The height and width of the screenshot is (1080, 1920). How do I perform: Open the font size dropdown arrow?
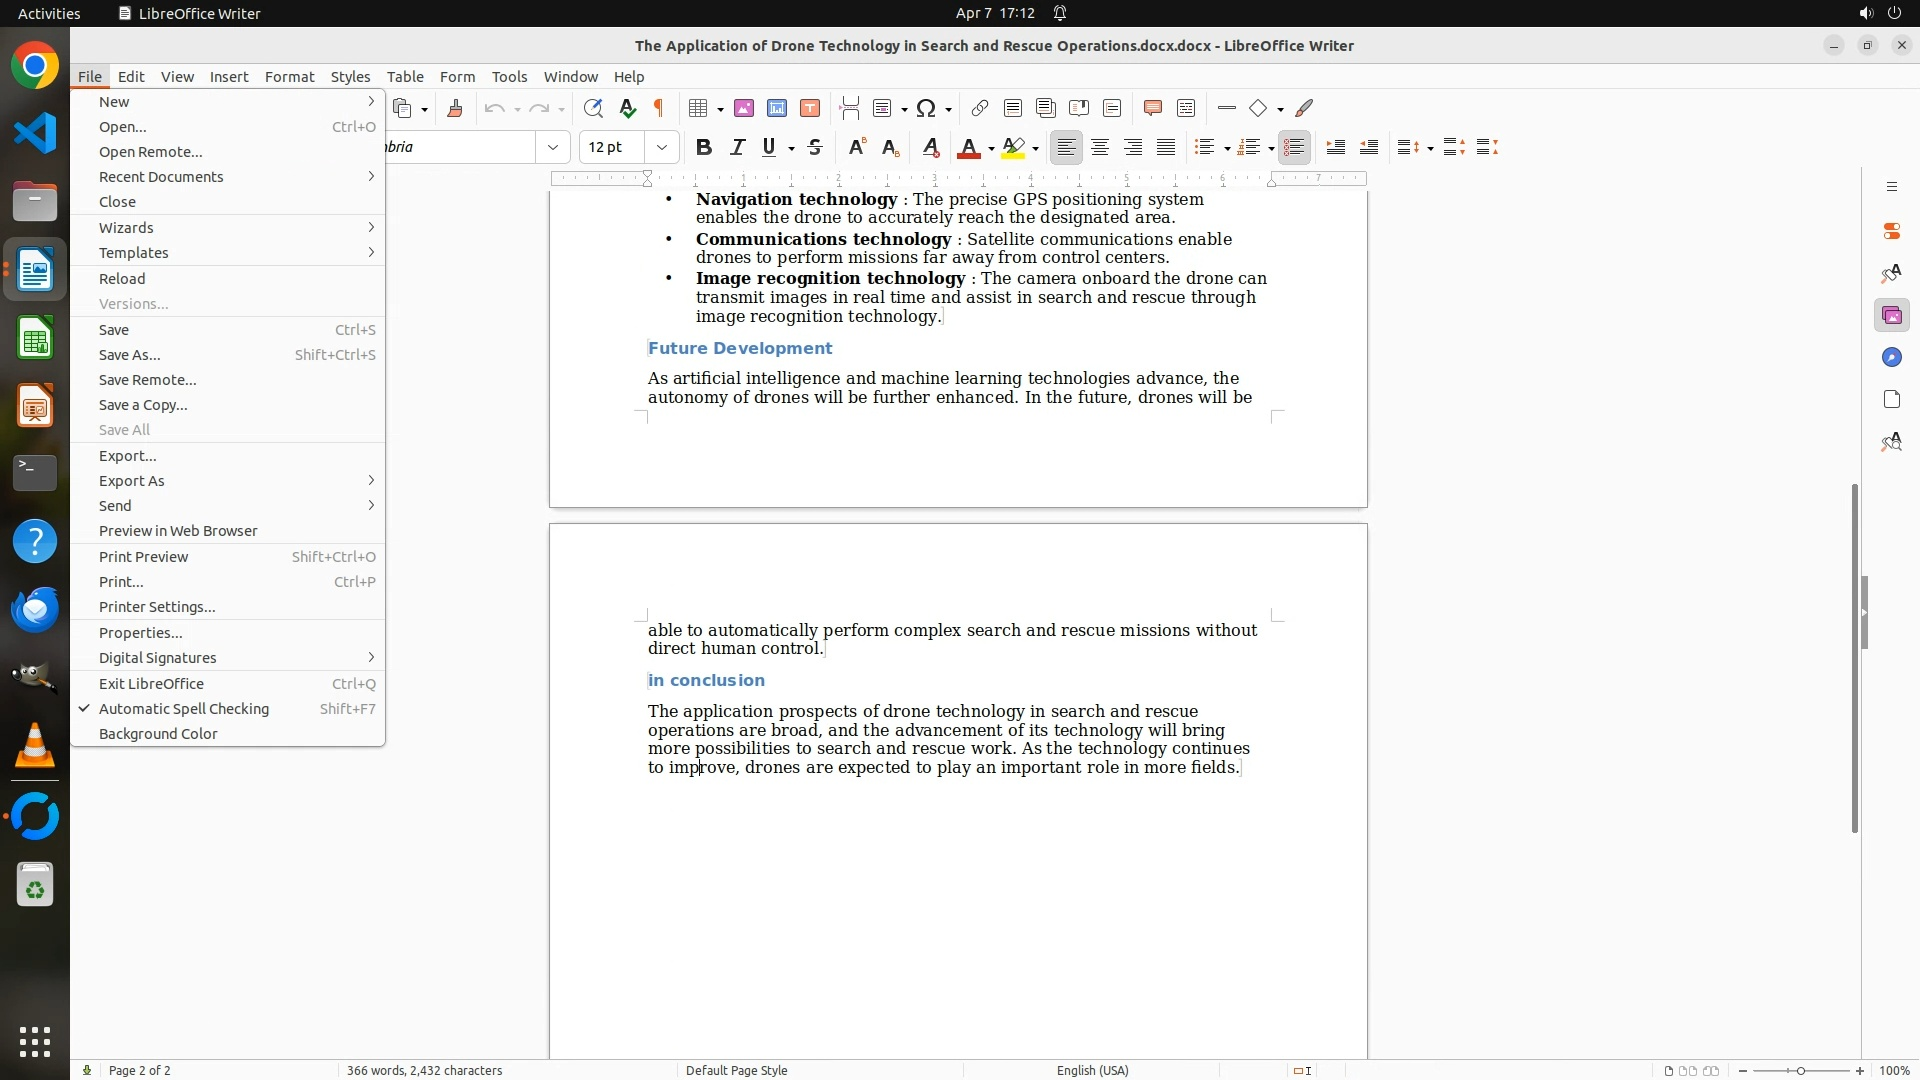[x=662, y=147]
